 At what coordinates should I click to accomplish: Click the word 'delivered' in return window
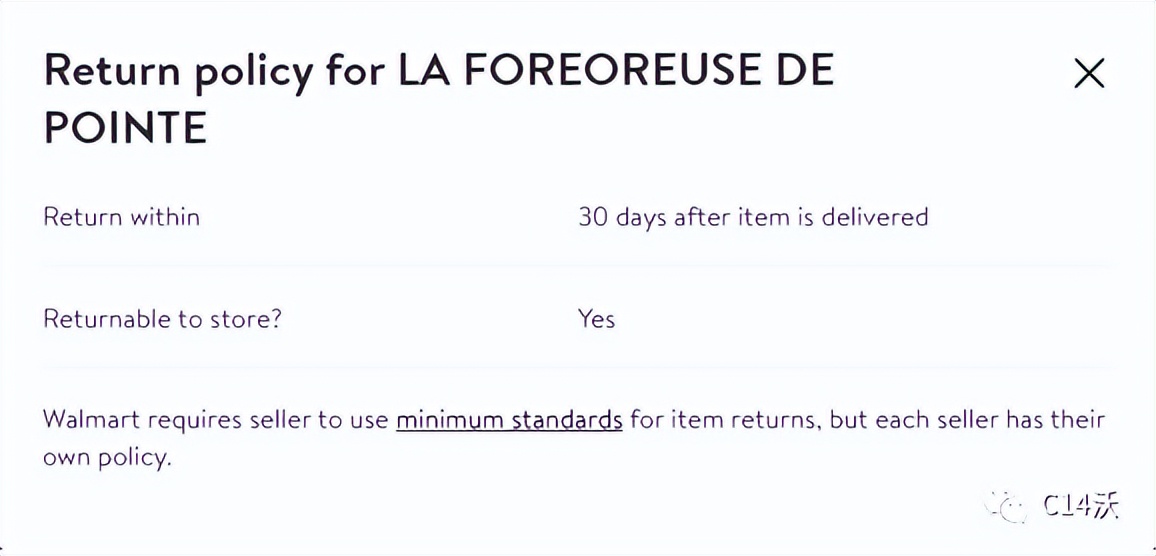coord(875,217)
